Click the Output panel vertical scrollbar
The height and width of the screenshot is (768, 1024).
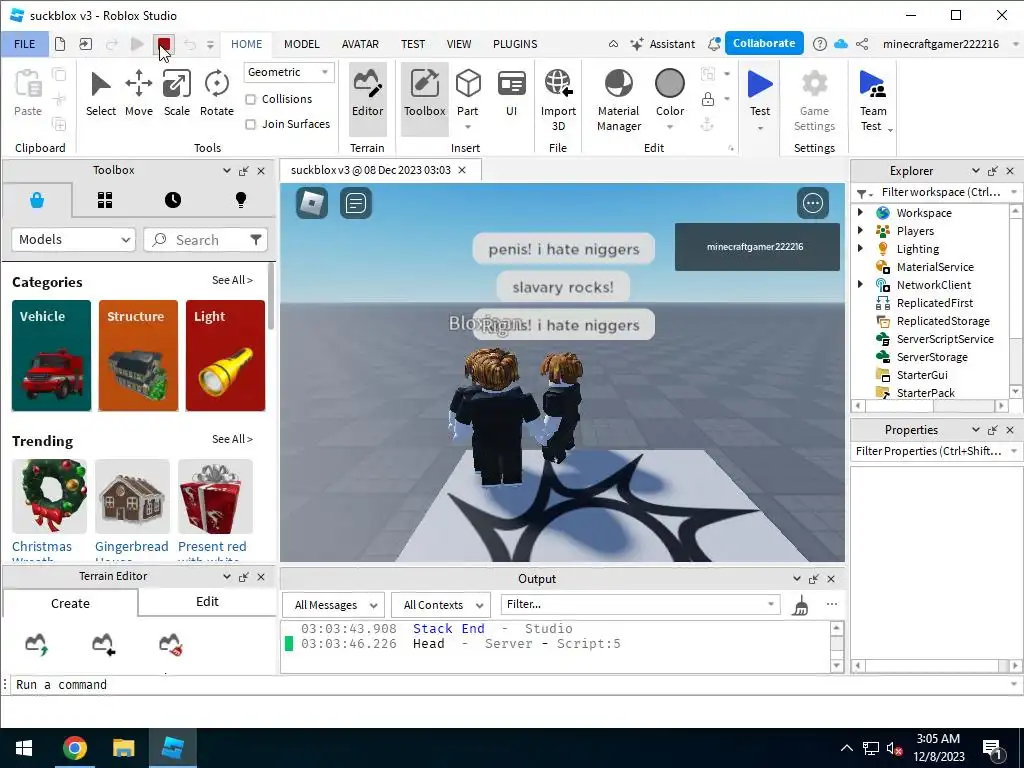837,646
